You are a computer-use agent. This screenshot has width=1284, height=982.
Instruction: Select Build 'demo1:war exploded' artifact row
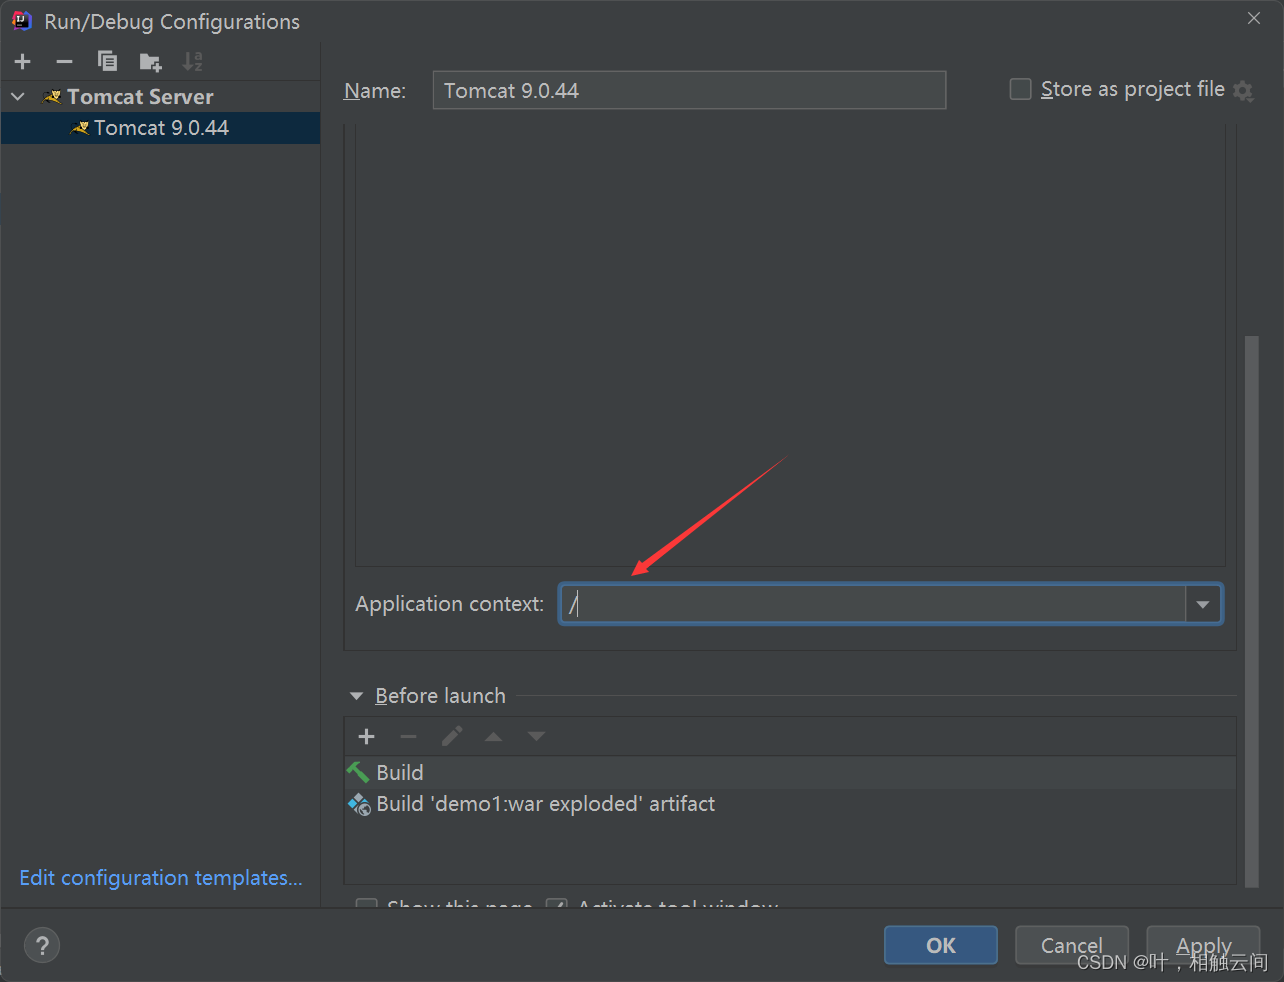pyautogui.click(x=790, y=804)
